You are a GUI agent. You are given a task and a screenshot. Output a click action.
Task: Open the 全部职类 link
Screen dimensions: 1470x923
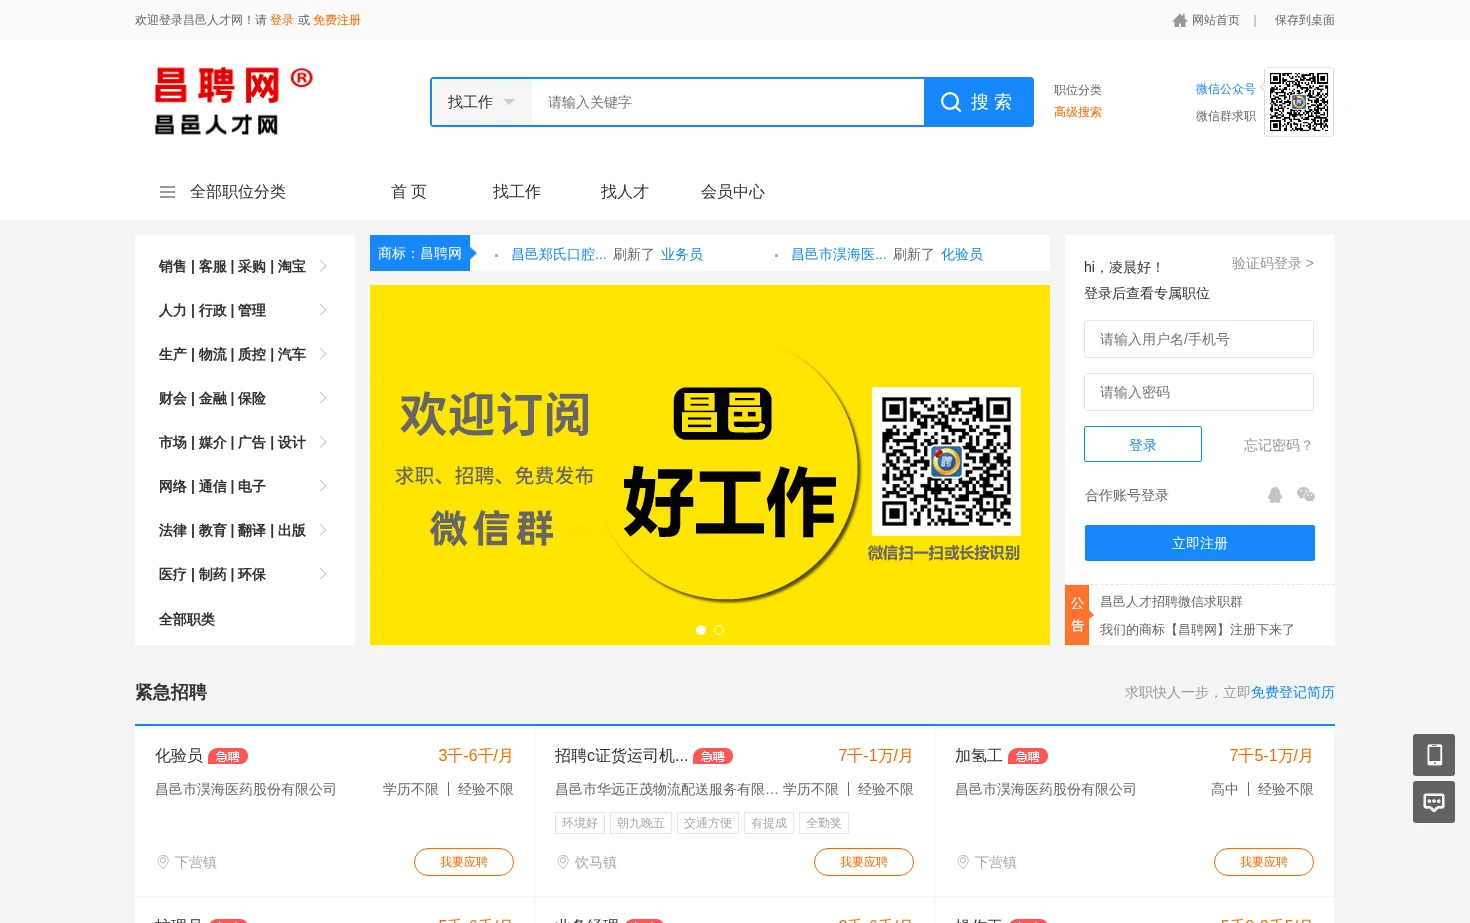187,619
